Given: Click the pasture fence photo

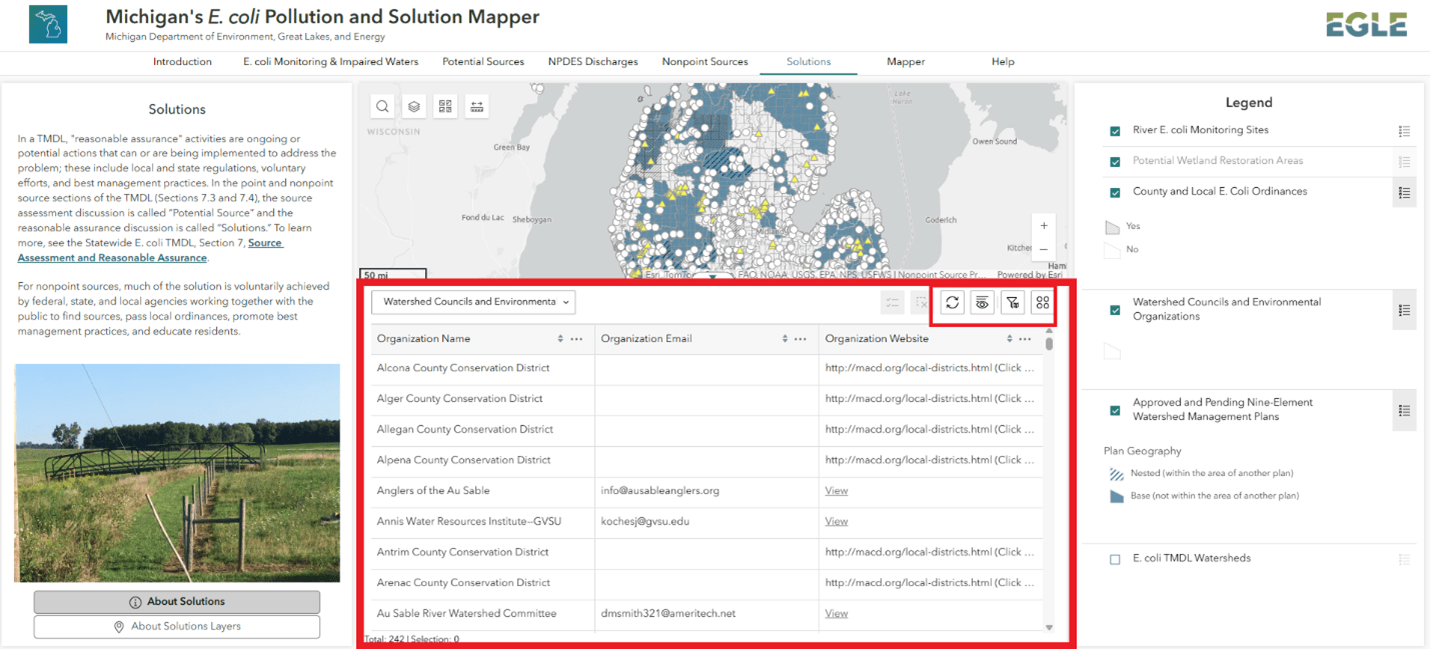Looking at the screenshot, I should [177, 472].
